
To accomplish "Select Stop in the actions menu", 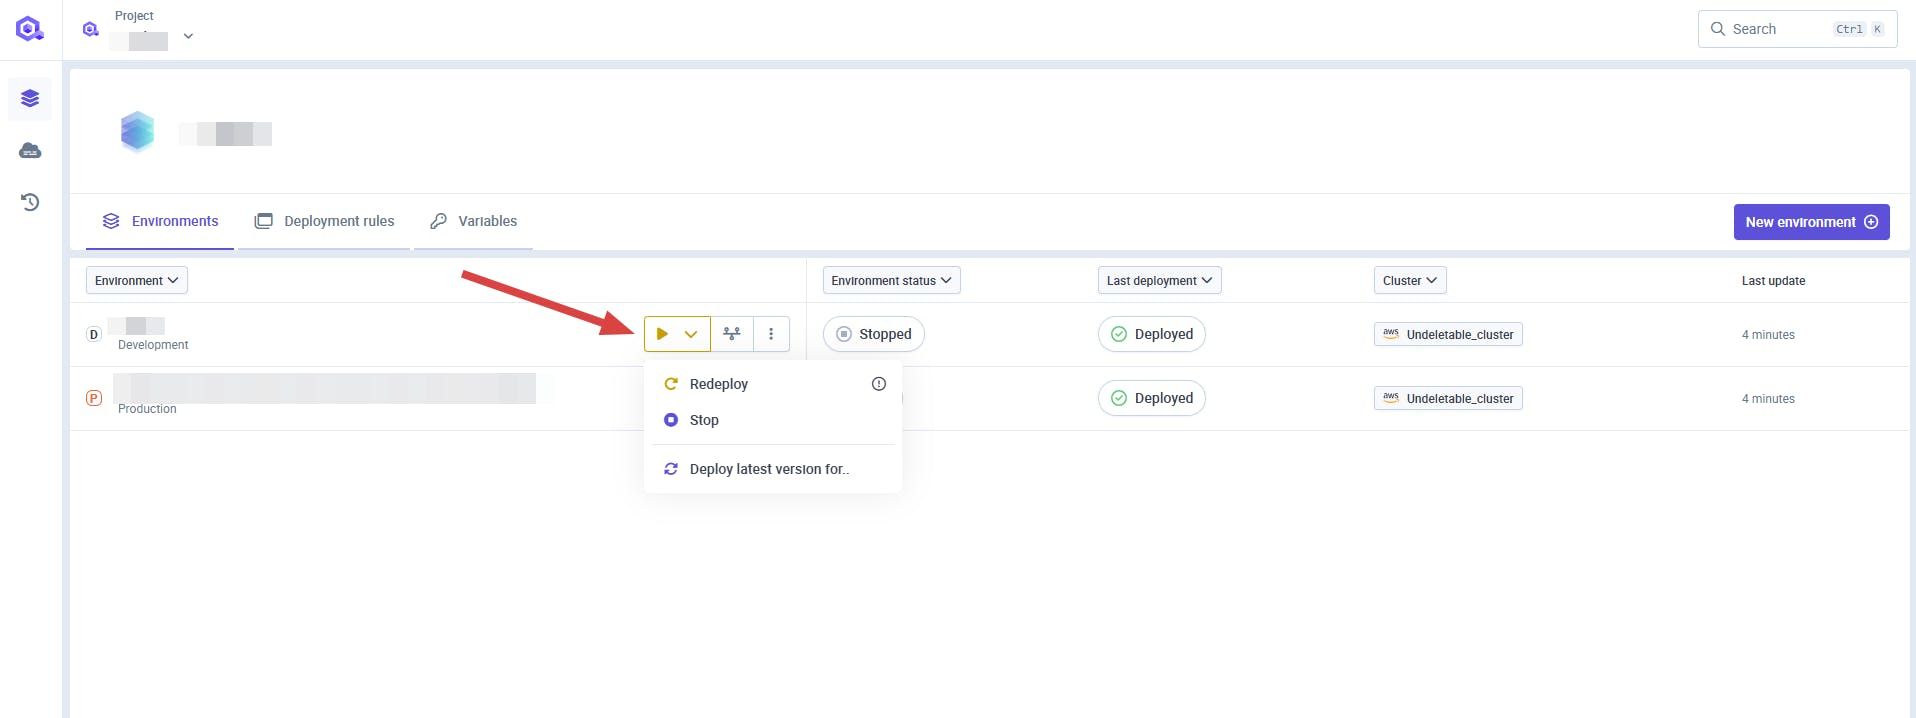I will pos(704,420).
